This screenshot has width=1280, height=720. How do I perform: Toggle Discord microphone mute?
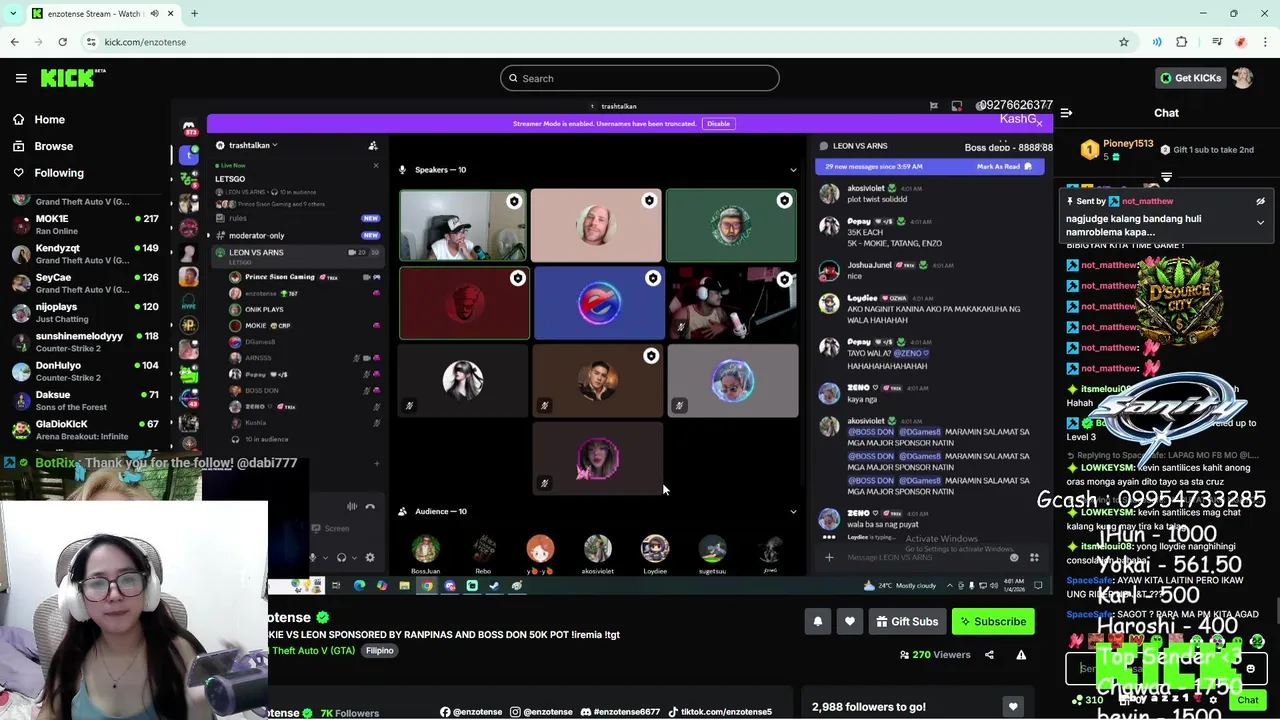313,558
